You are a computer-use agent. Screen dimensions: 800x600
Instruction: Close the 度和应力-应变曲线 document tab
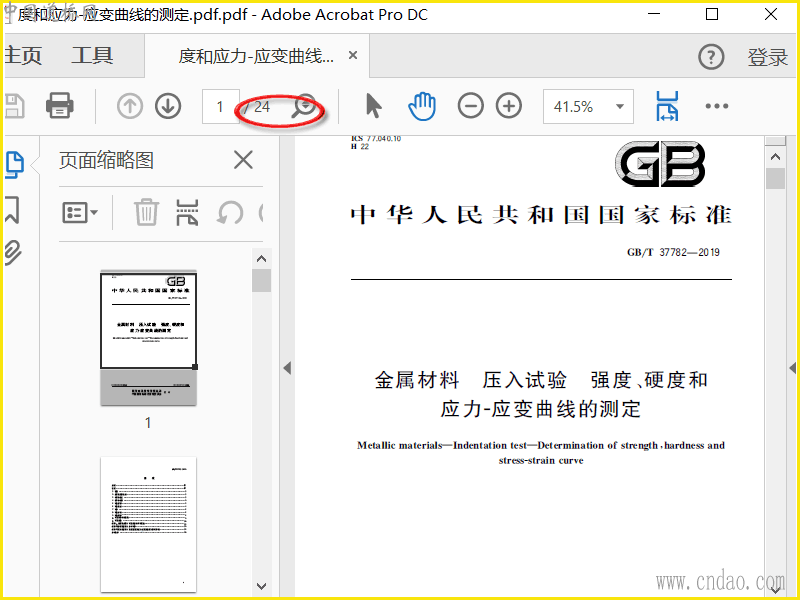353,55
